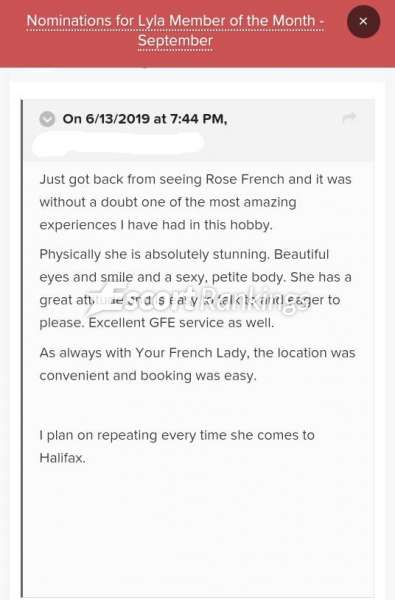Click the 6/13/2019 quote date header

(x=145, y=119)
